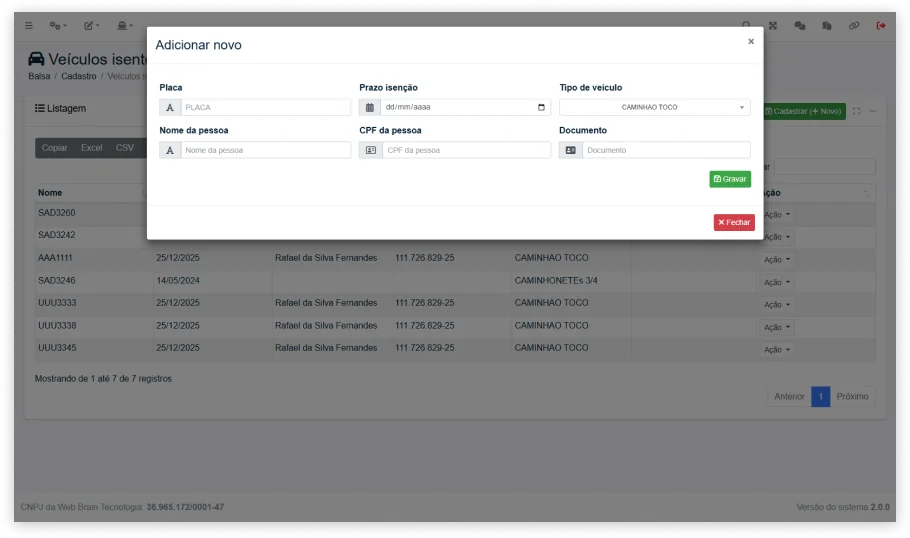Screen dimensions: 910x538
Task: Click the red Fechar button
Action: pos(734,222)
